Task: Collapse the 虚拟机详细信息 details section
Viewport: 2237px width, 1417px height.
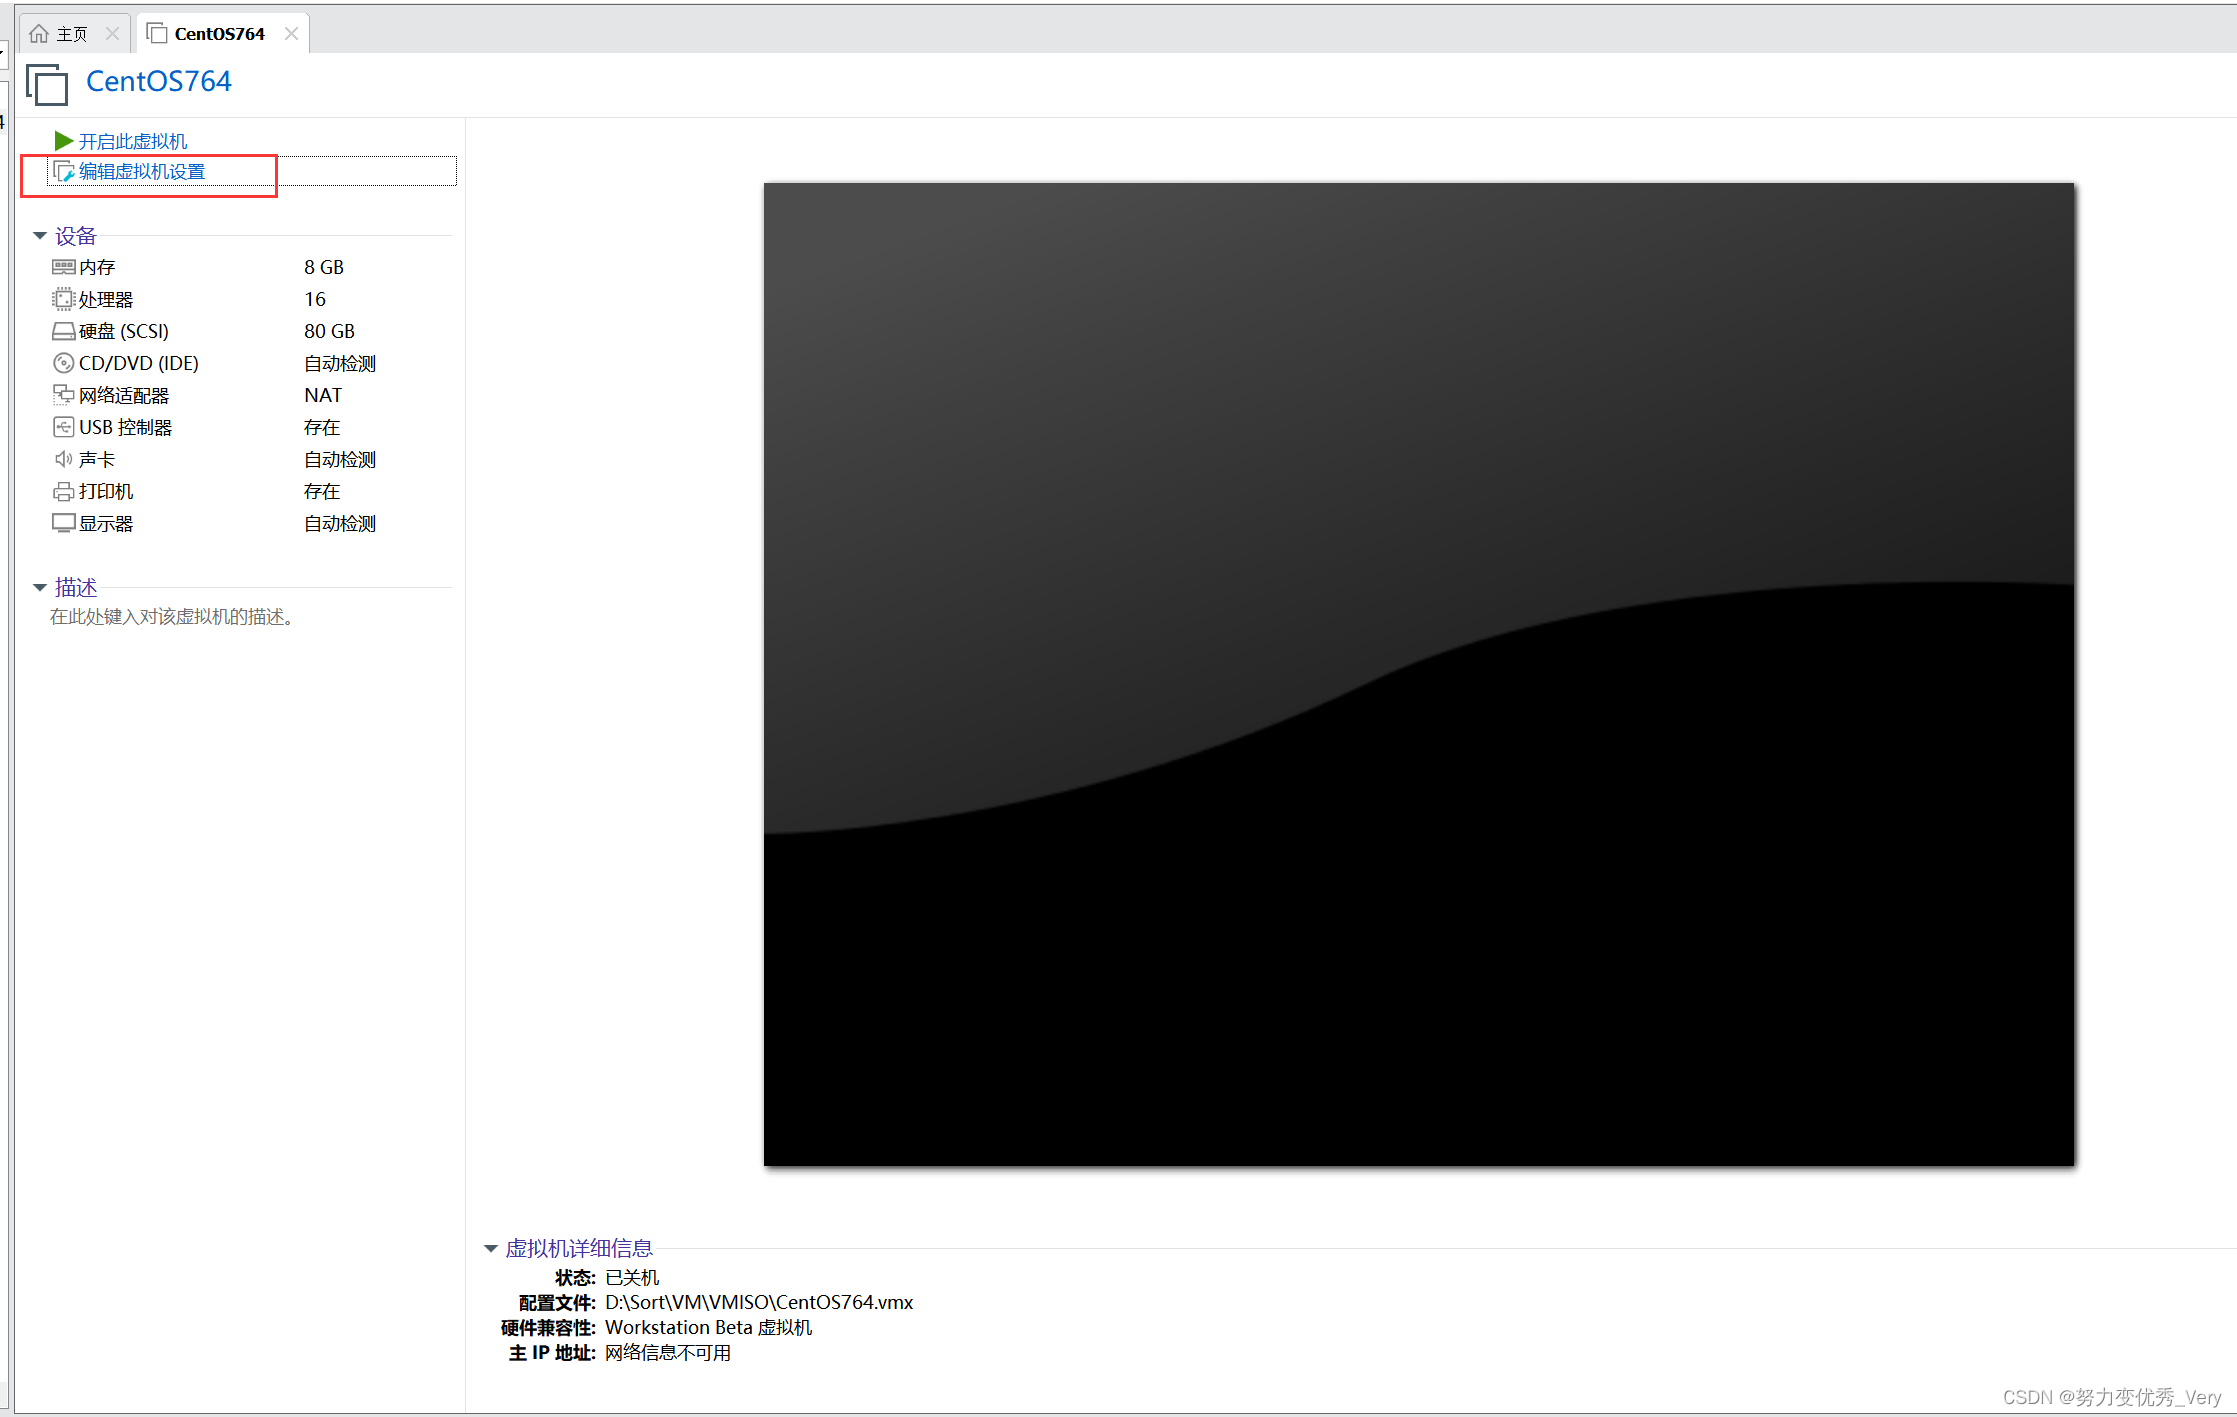Action: 490,1248
